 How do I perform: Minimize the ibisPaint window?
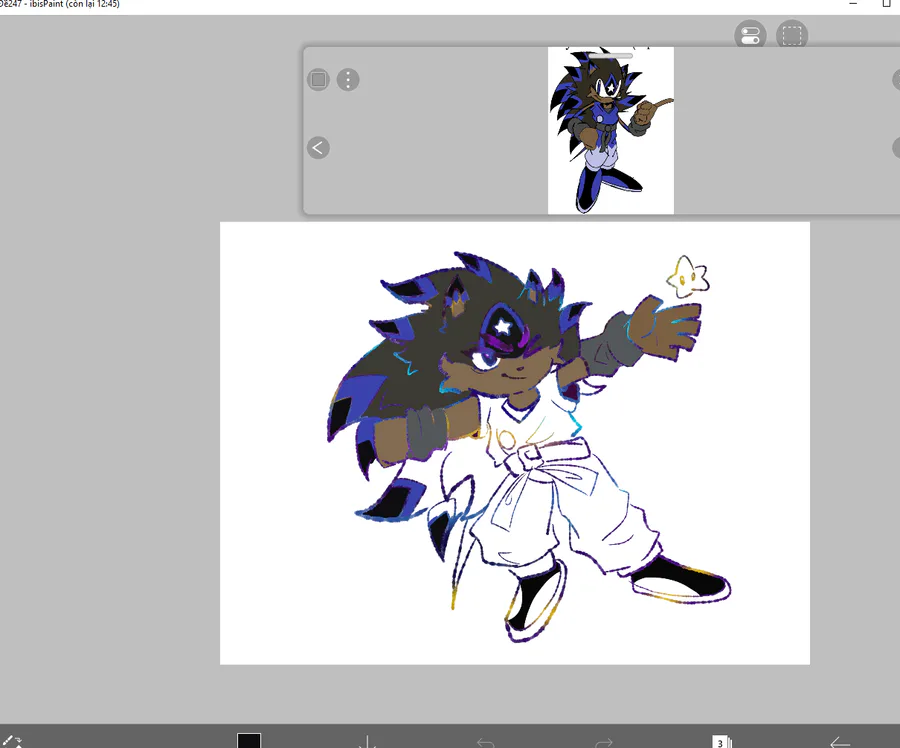tap(853, 3)
